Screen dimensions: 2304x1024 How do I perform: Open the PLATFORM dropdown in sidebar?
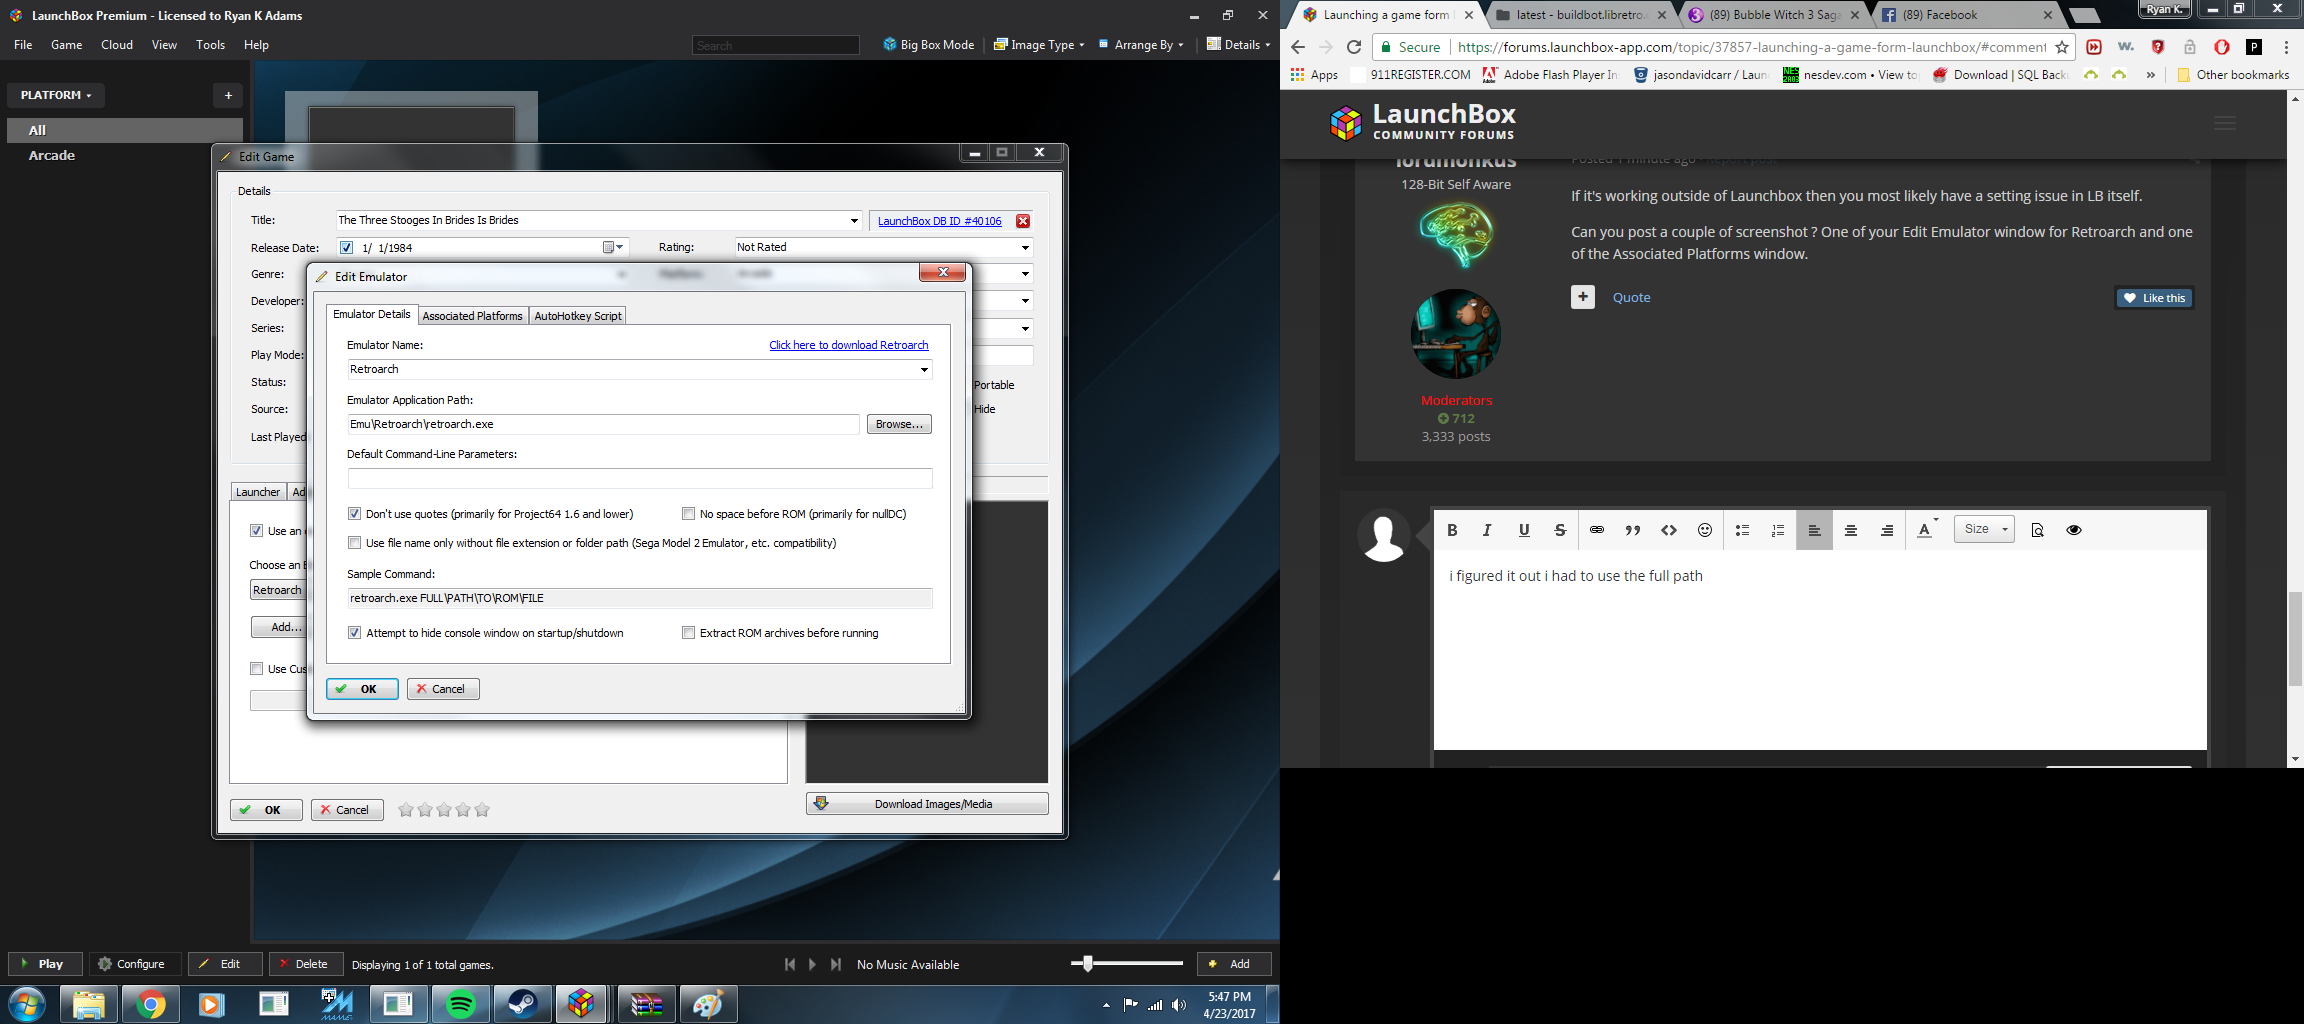pos(56,95)
